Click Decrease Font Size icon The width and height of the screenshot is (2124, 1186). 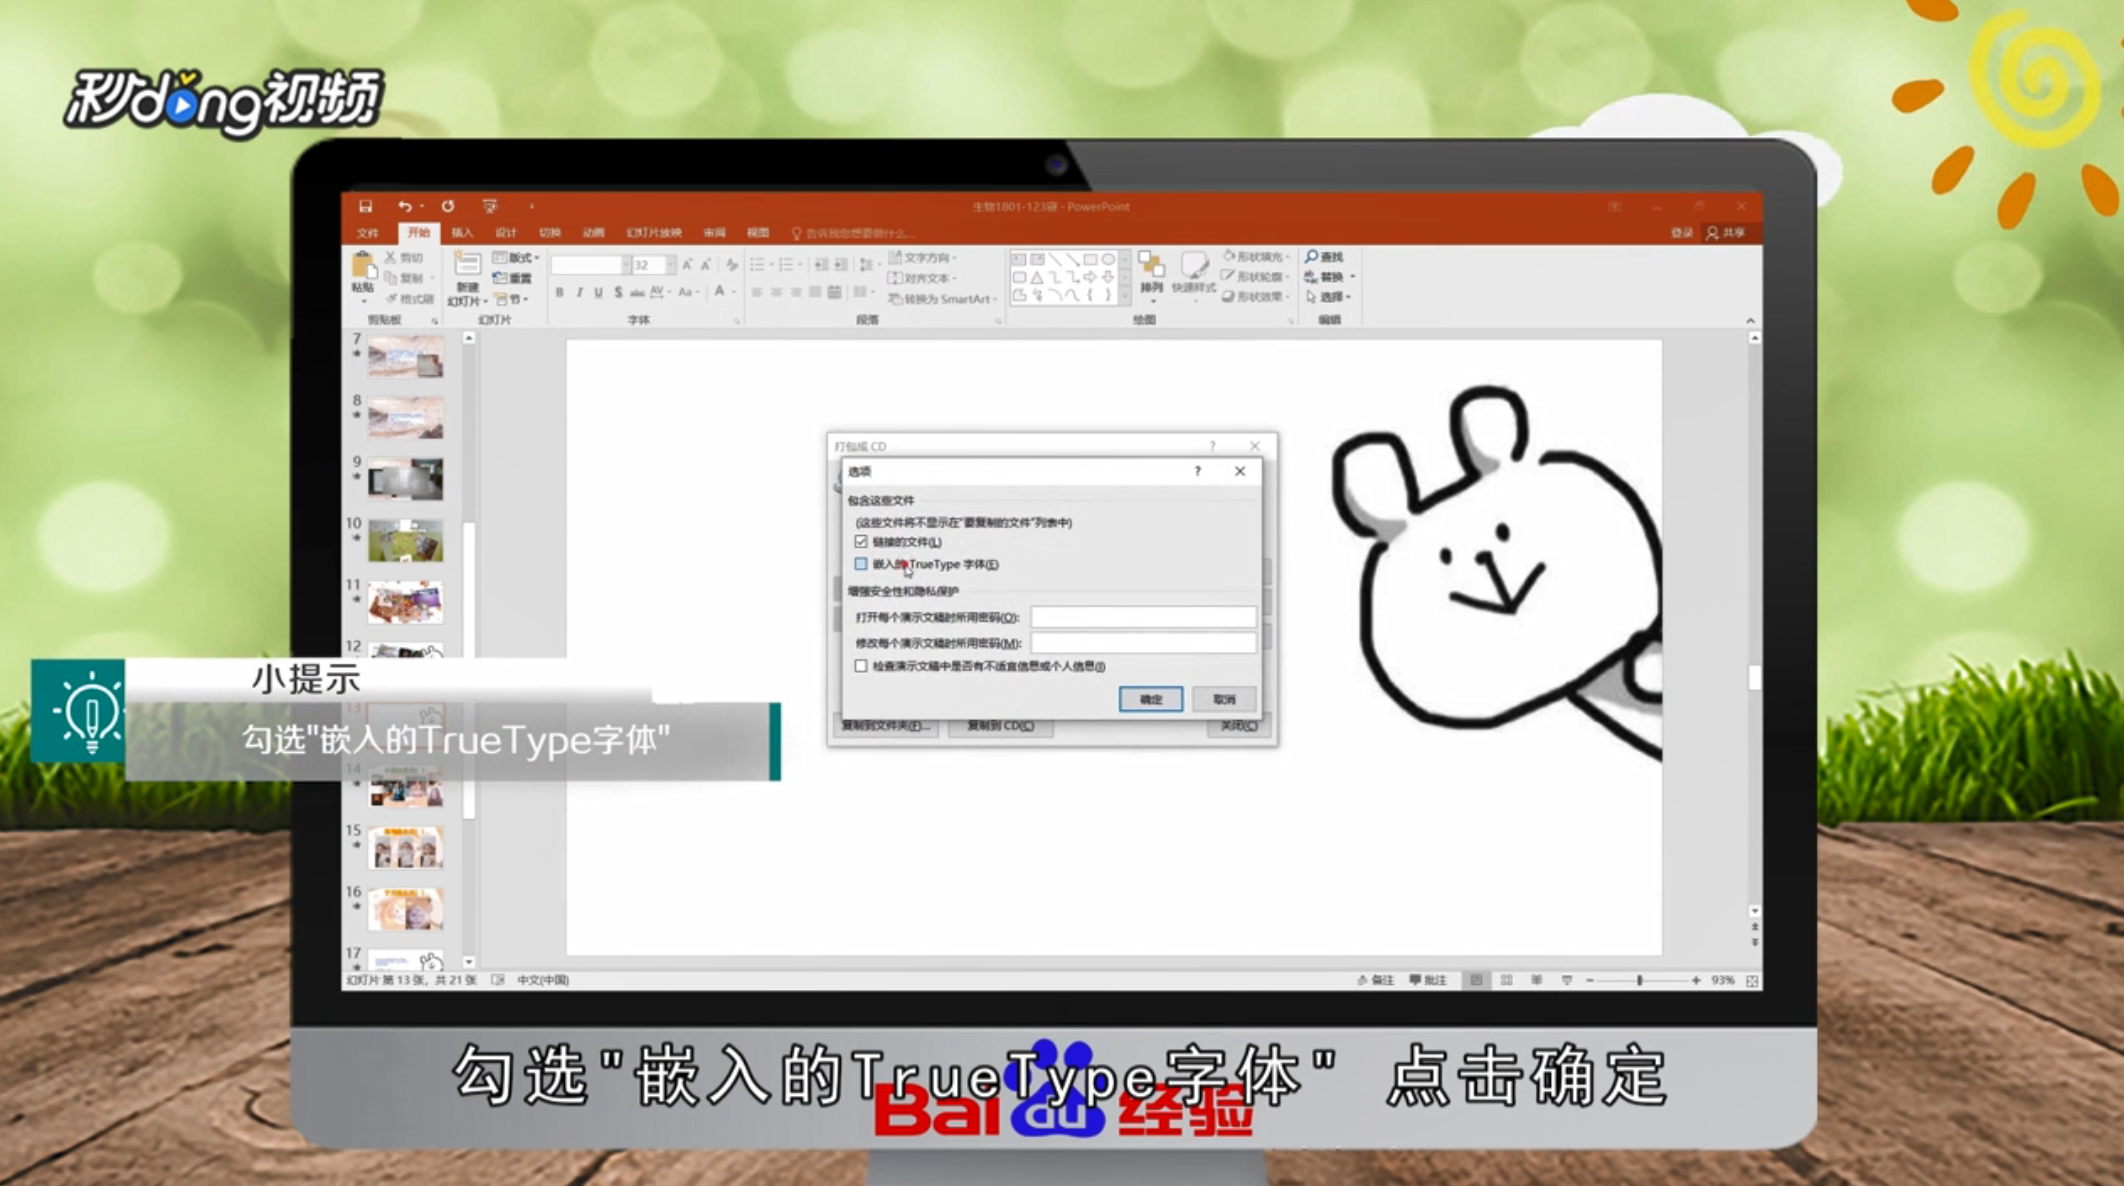pos(706,265)
